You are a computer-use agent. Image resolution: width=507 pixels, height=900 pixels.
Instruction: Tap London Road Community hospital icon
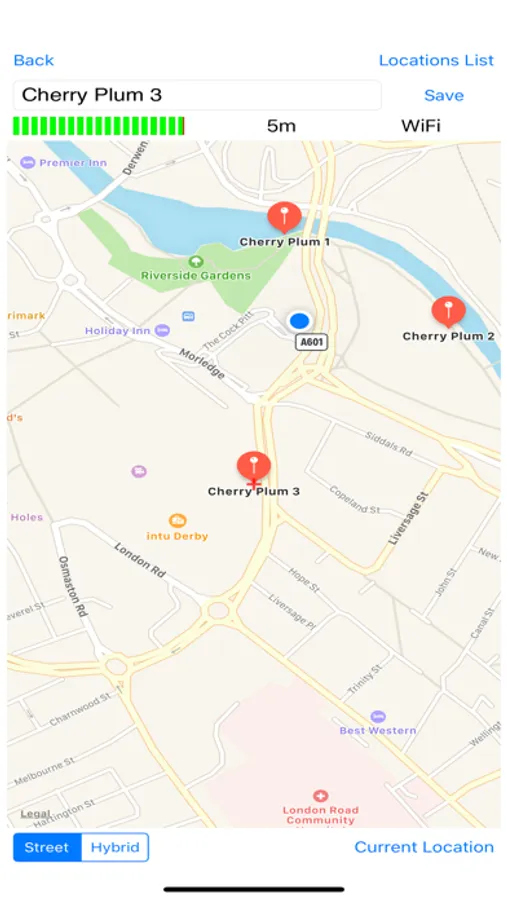tap(320, 796)
